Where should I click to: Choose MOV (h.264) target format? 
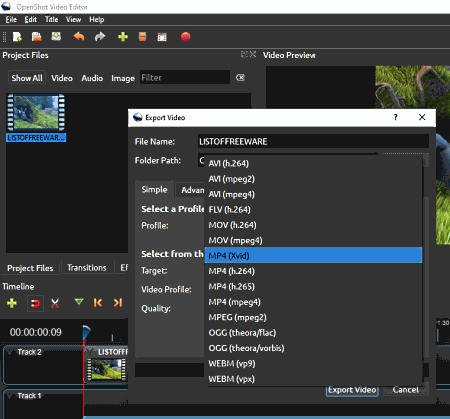coord(313,225)
